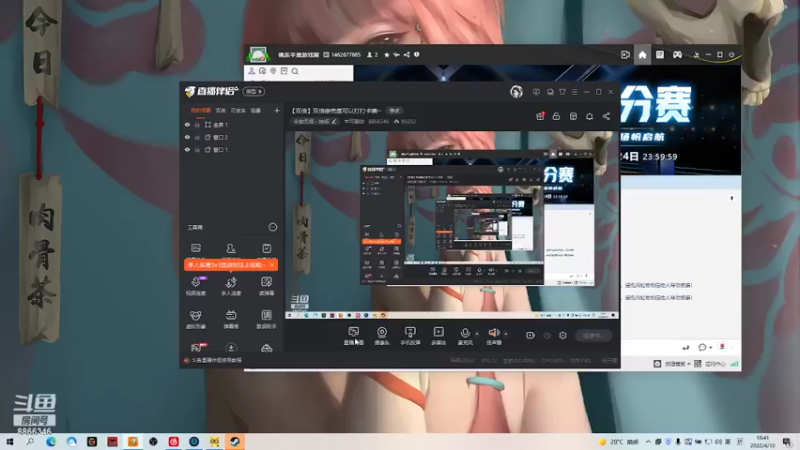Toggle visibility eye for 窗口 2 source
The image size is (800, 450).
point(187,137)
